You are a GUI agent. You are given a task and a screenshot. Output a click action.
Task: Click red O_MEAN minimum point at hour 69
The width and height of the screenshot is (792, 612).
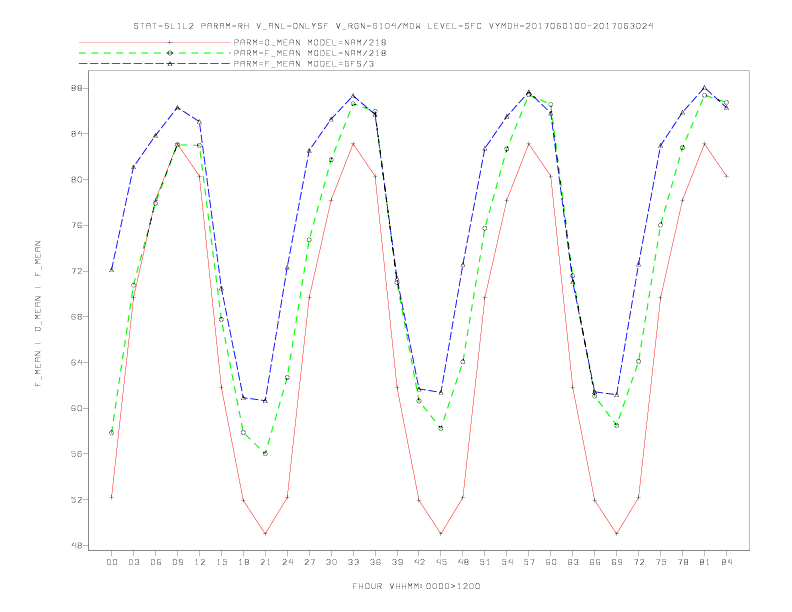pos(617,534)
